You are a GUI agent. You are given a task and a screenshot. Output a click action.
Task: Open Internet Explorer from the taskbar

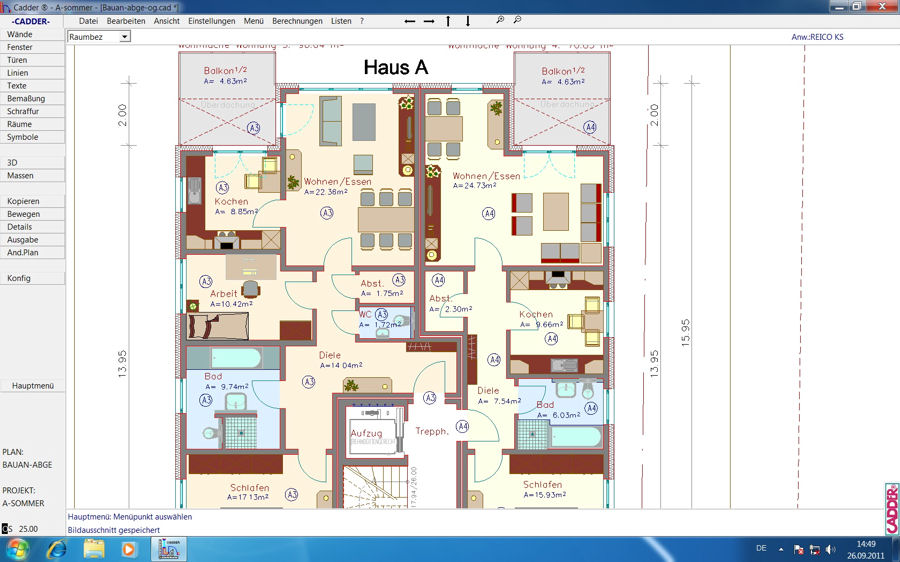(x=57, y=549)
